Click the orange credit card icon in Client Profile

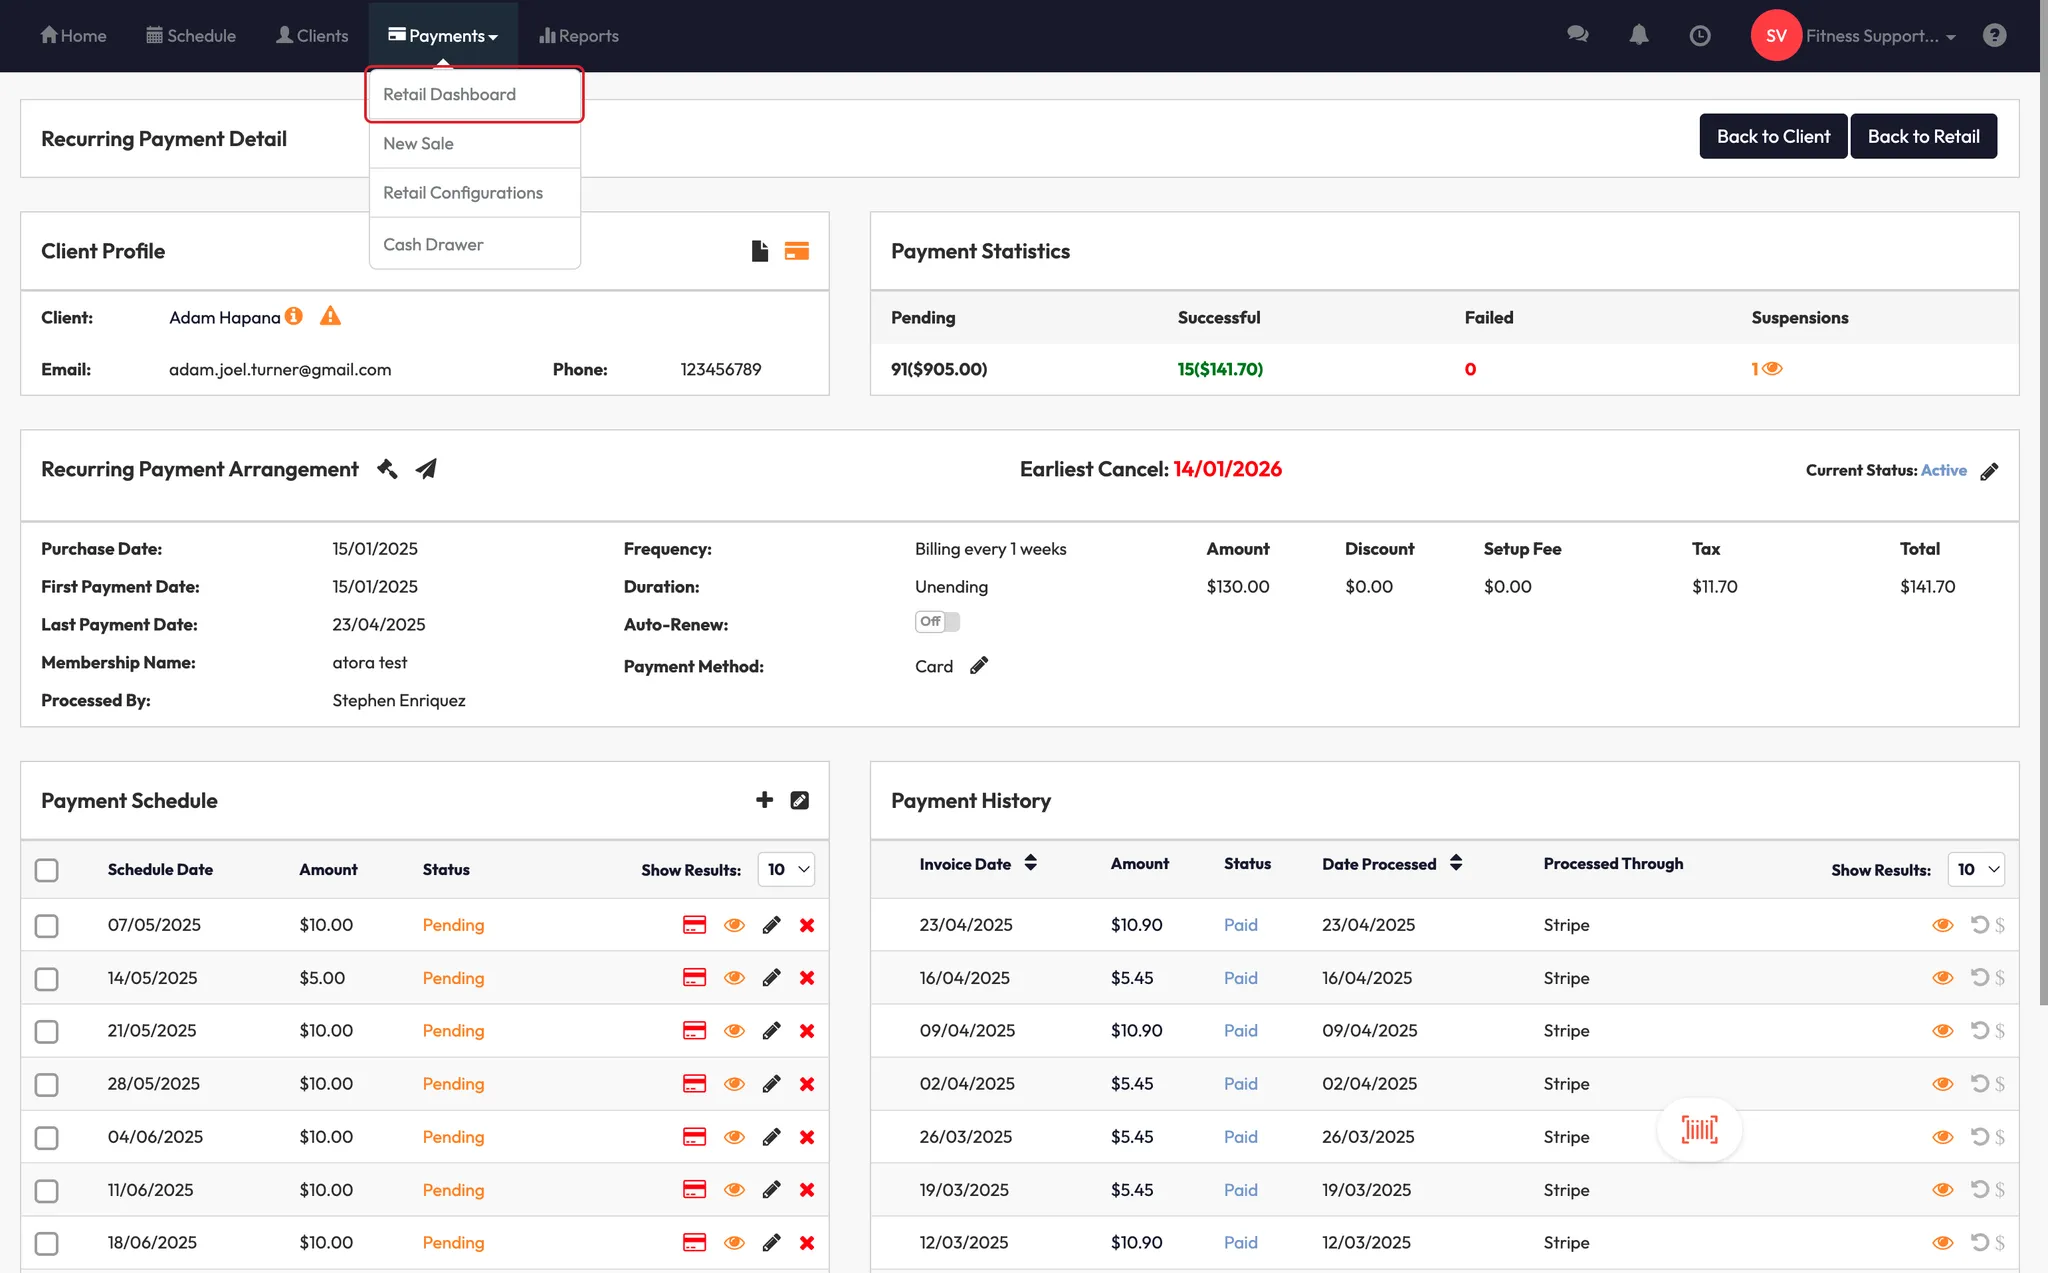pos(796,251)
